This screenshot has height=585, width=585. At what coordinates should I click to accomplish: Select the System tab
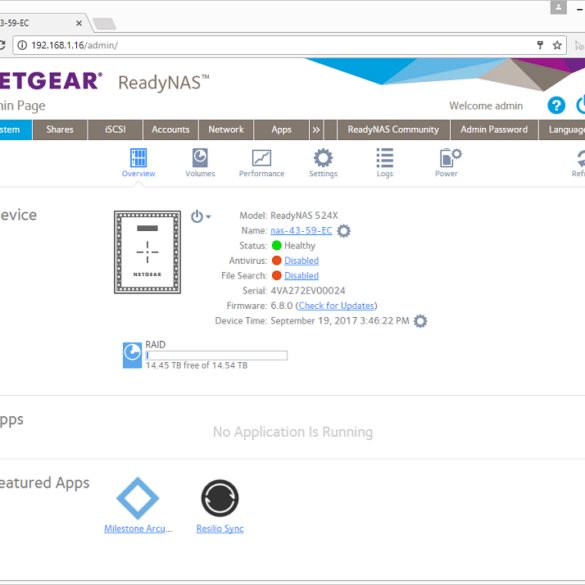click(x=16, y=130)
